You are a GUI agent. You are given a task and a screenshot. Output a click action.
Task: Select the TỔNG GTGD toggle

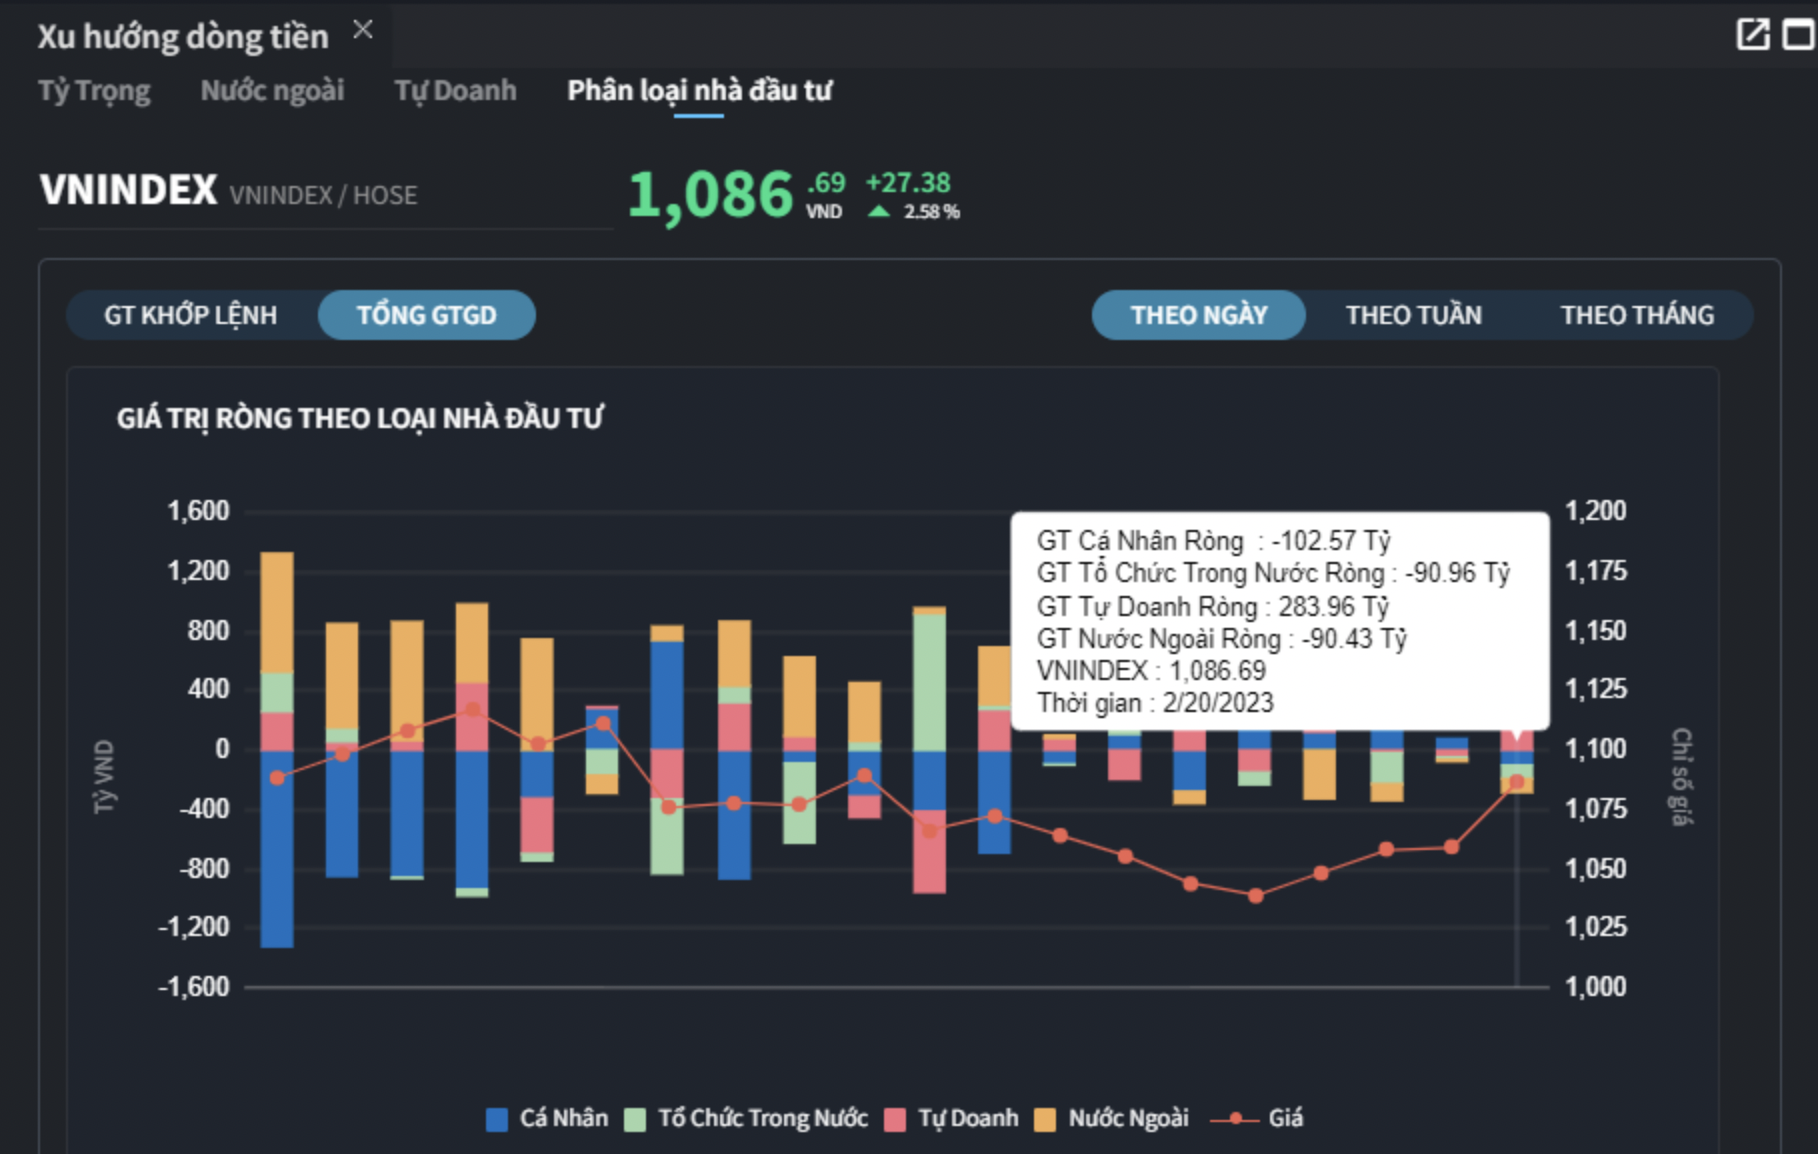coord(427,315)
